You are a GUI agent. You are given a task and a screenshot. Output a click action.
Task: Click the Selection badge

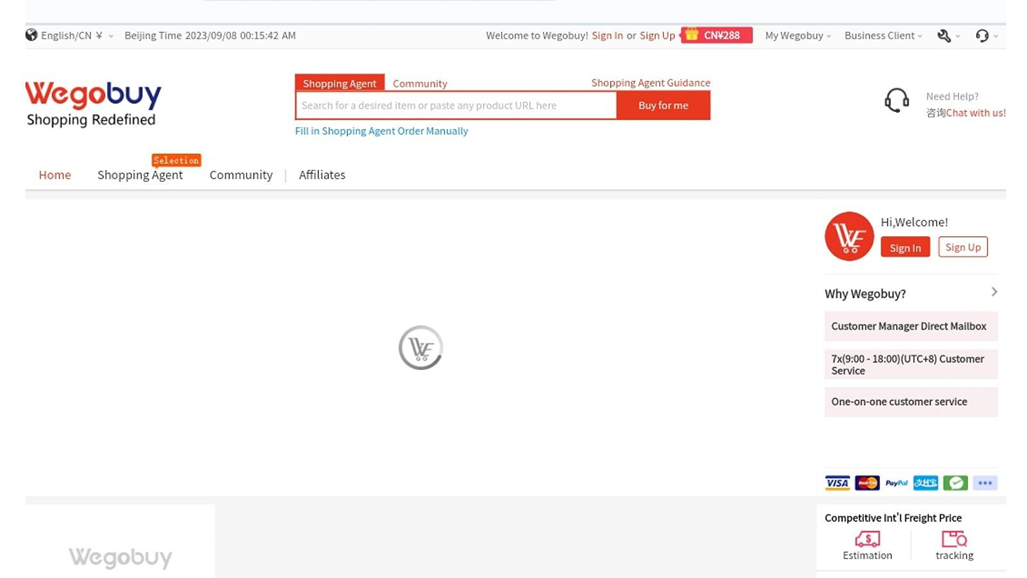click(x=176, y=160)
